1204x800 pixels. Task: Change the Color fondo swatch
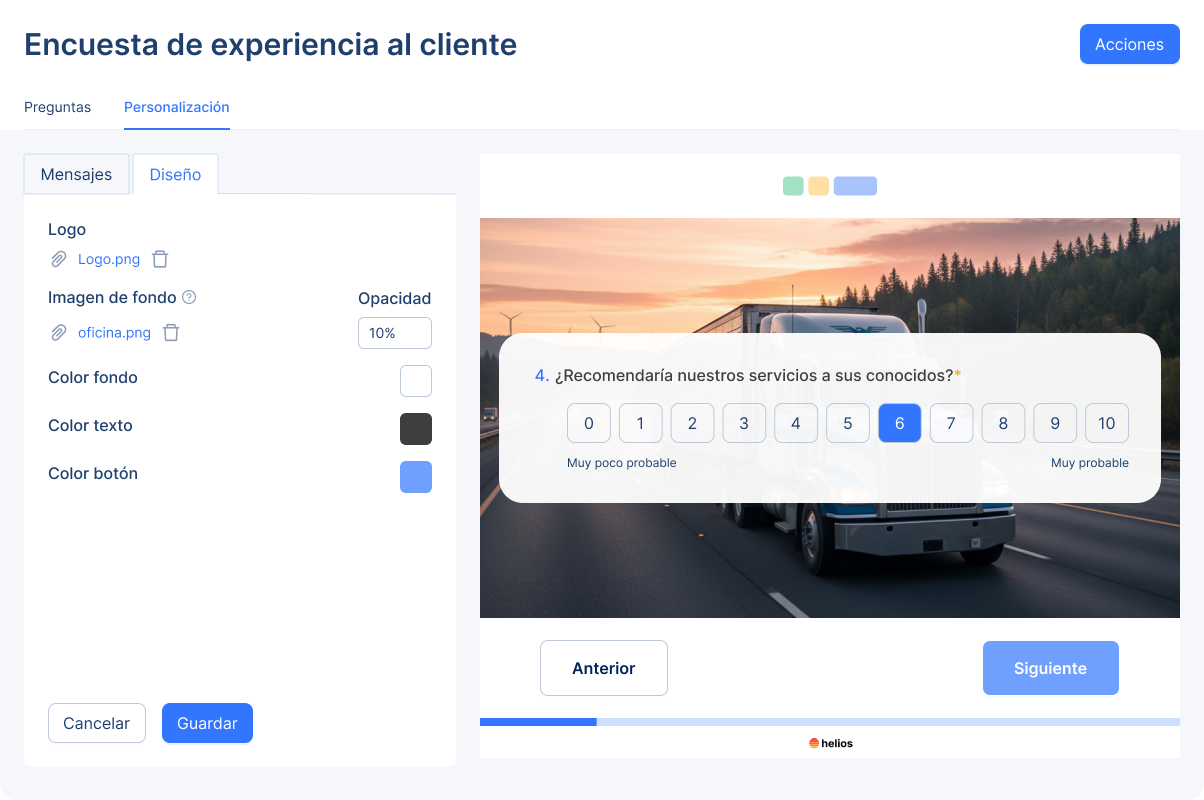tap(415, 381)
